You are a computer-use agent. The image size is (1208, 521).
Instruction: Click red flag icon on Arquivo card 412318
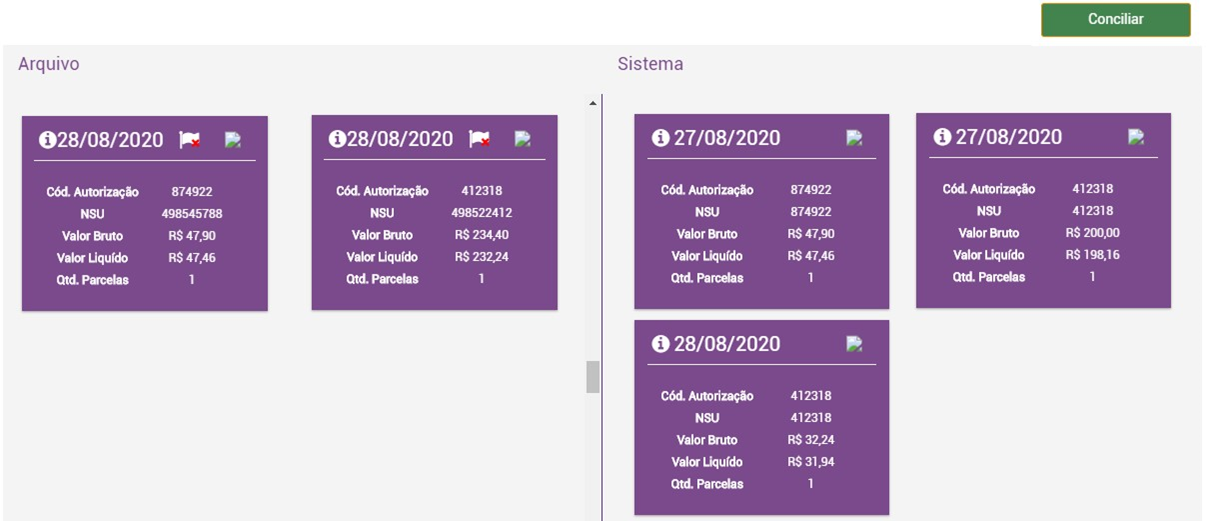tap(479, 139)
